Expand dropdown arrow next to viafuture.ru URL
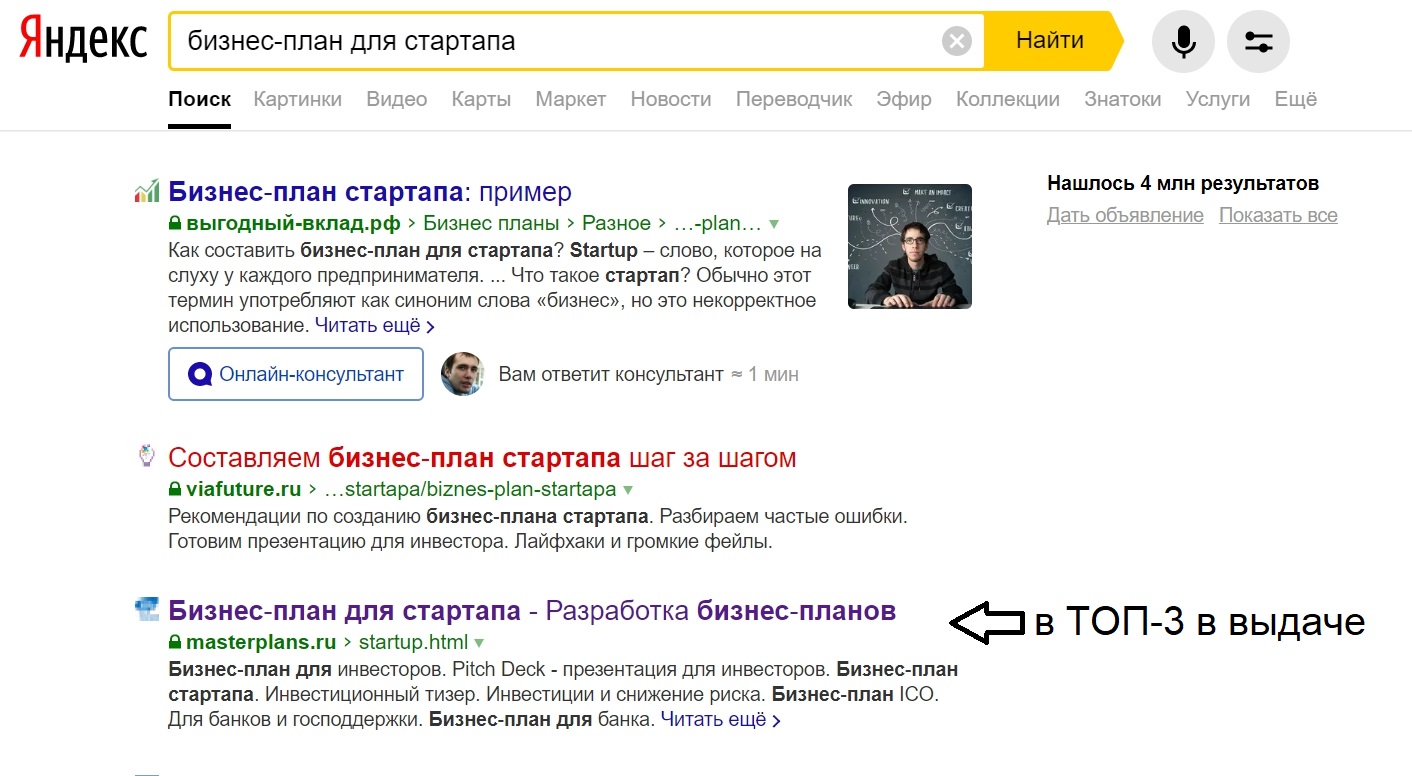 coord(628,490)
